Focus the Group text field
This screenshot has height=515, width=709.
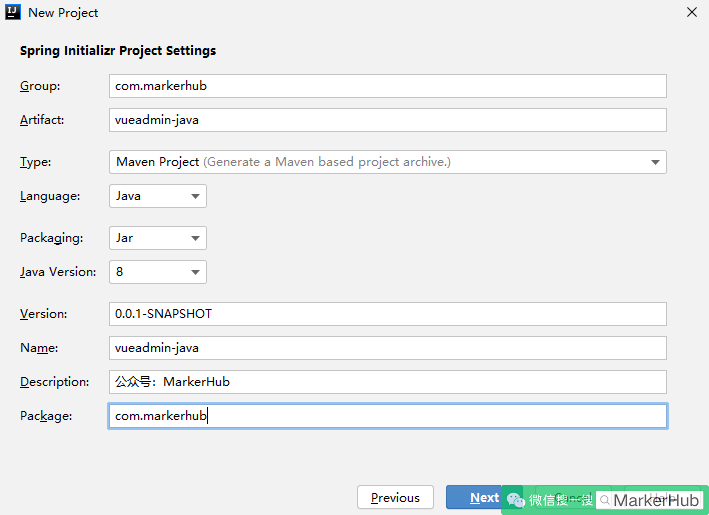point(388,86)
